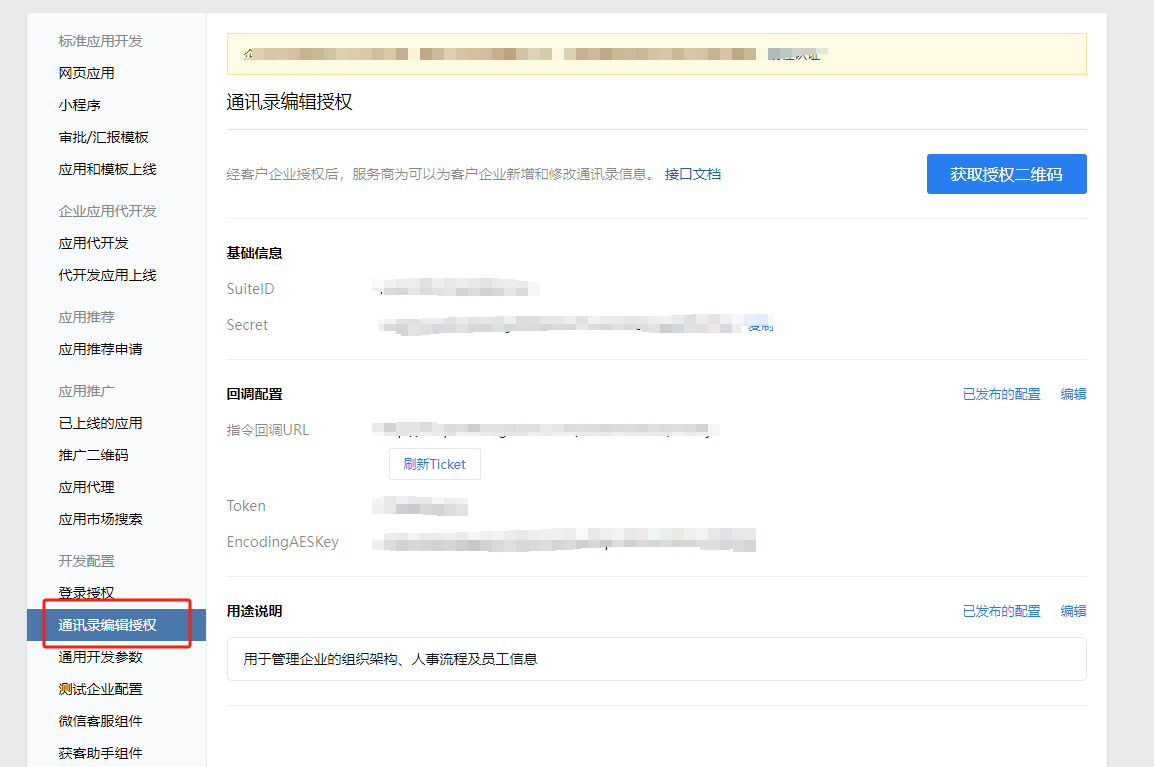Open 通用开发参数 page
This screenshot has width=1154, height=767.
[x=101, y=657]
